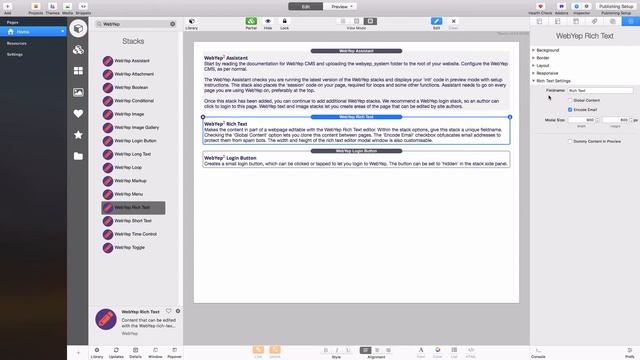Click the Fieldname input field
Viewport: 640px width, 360px height.
[x=600, y=91]
